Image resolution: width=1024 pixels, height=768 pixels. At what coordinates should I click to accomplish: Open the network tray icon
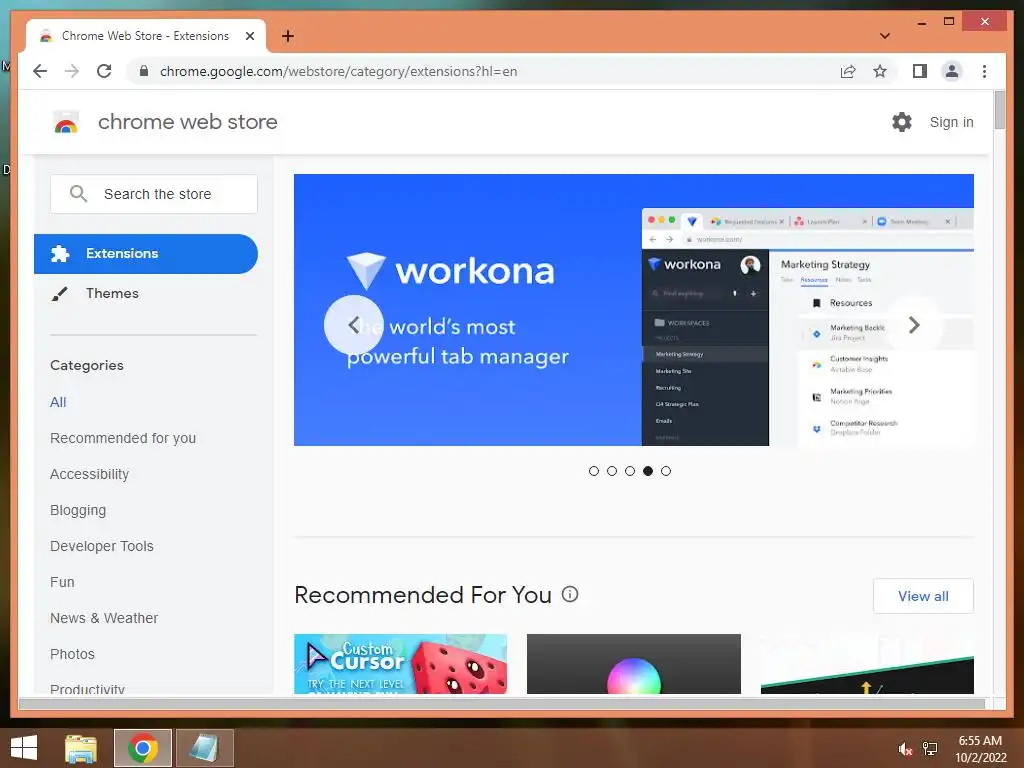pyautogui.click(x=930, y=749)
